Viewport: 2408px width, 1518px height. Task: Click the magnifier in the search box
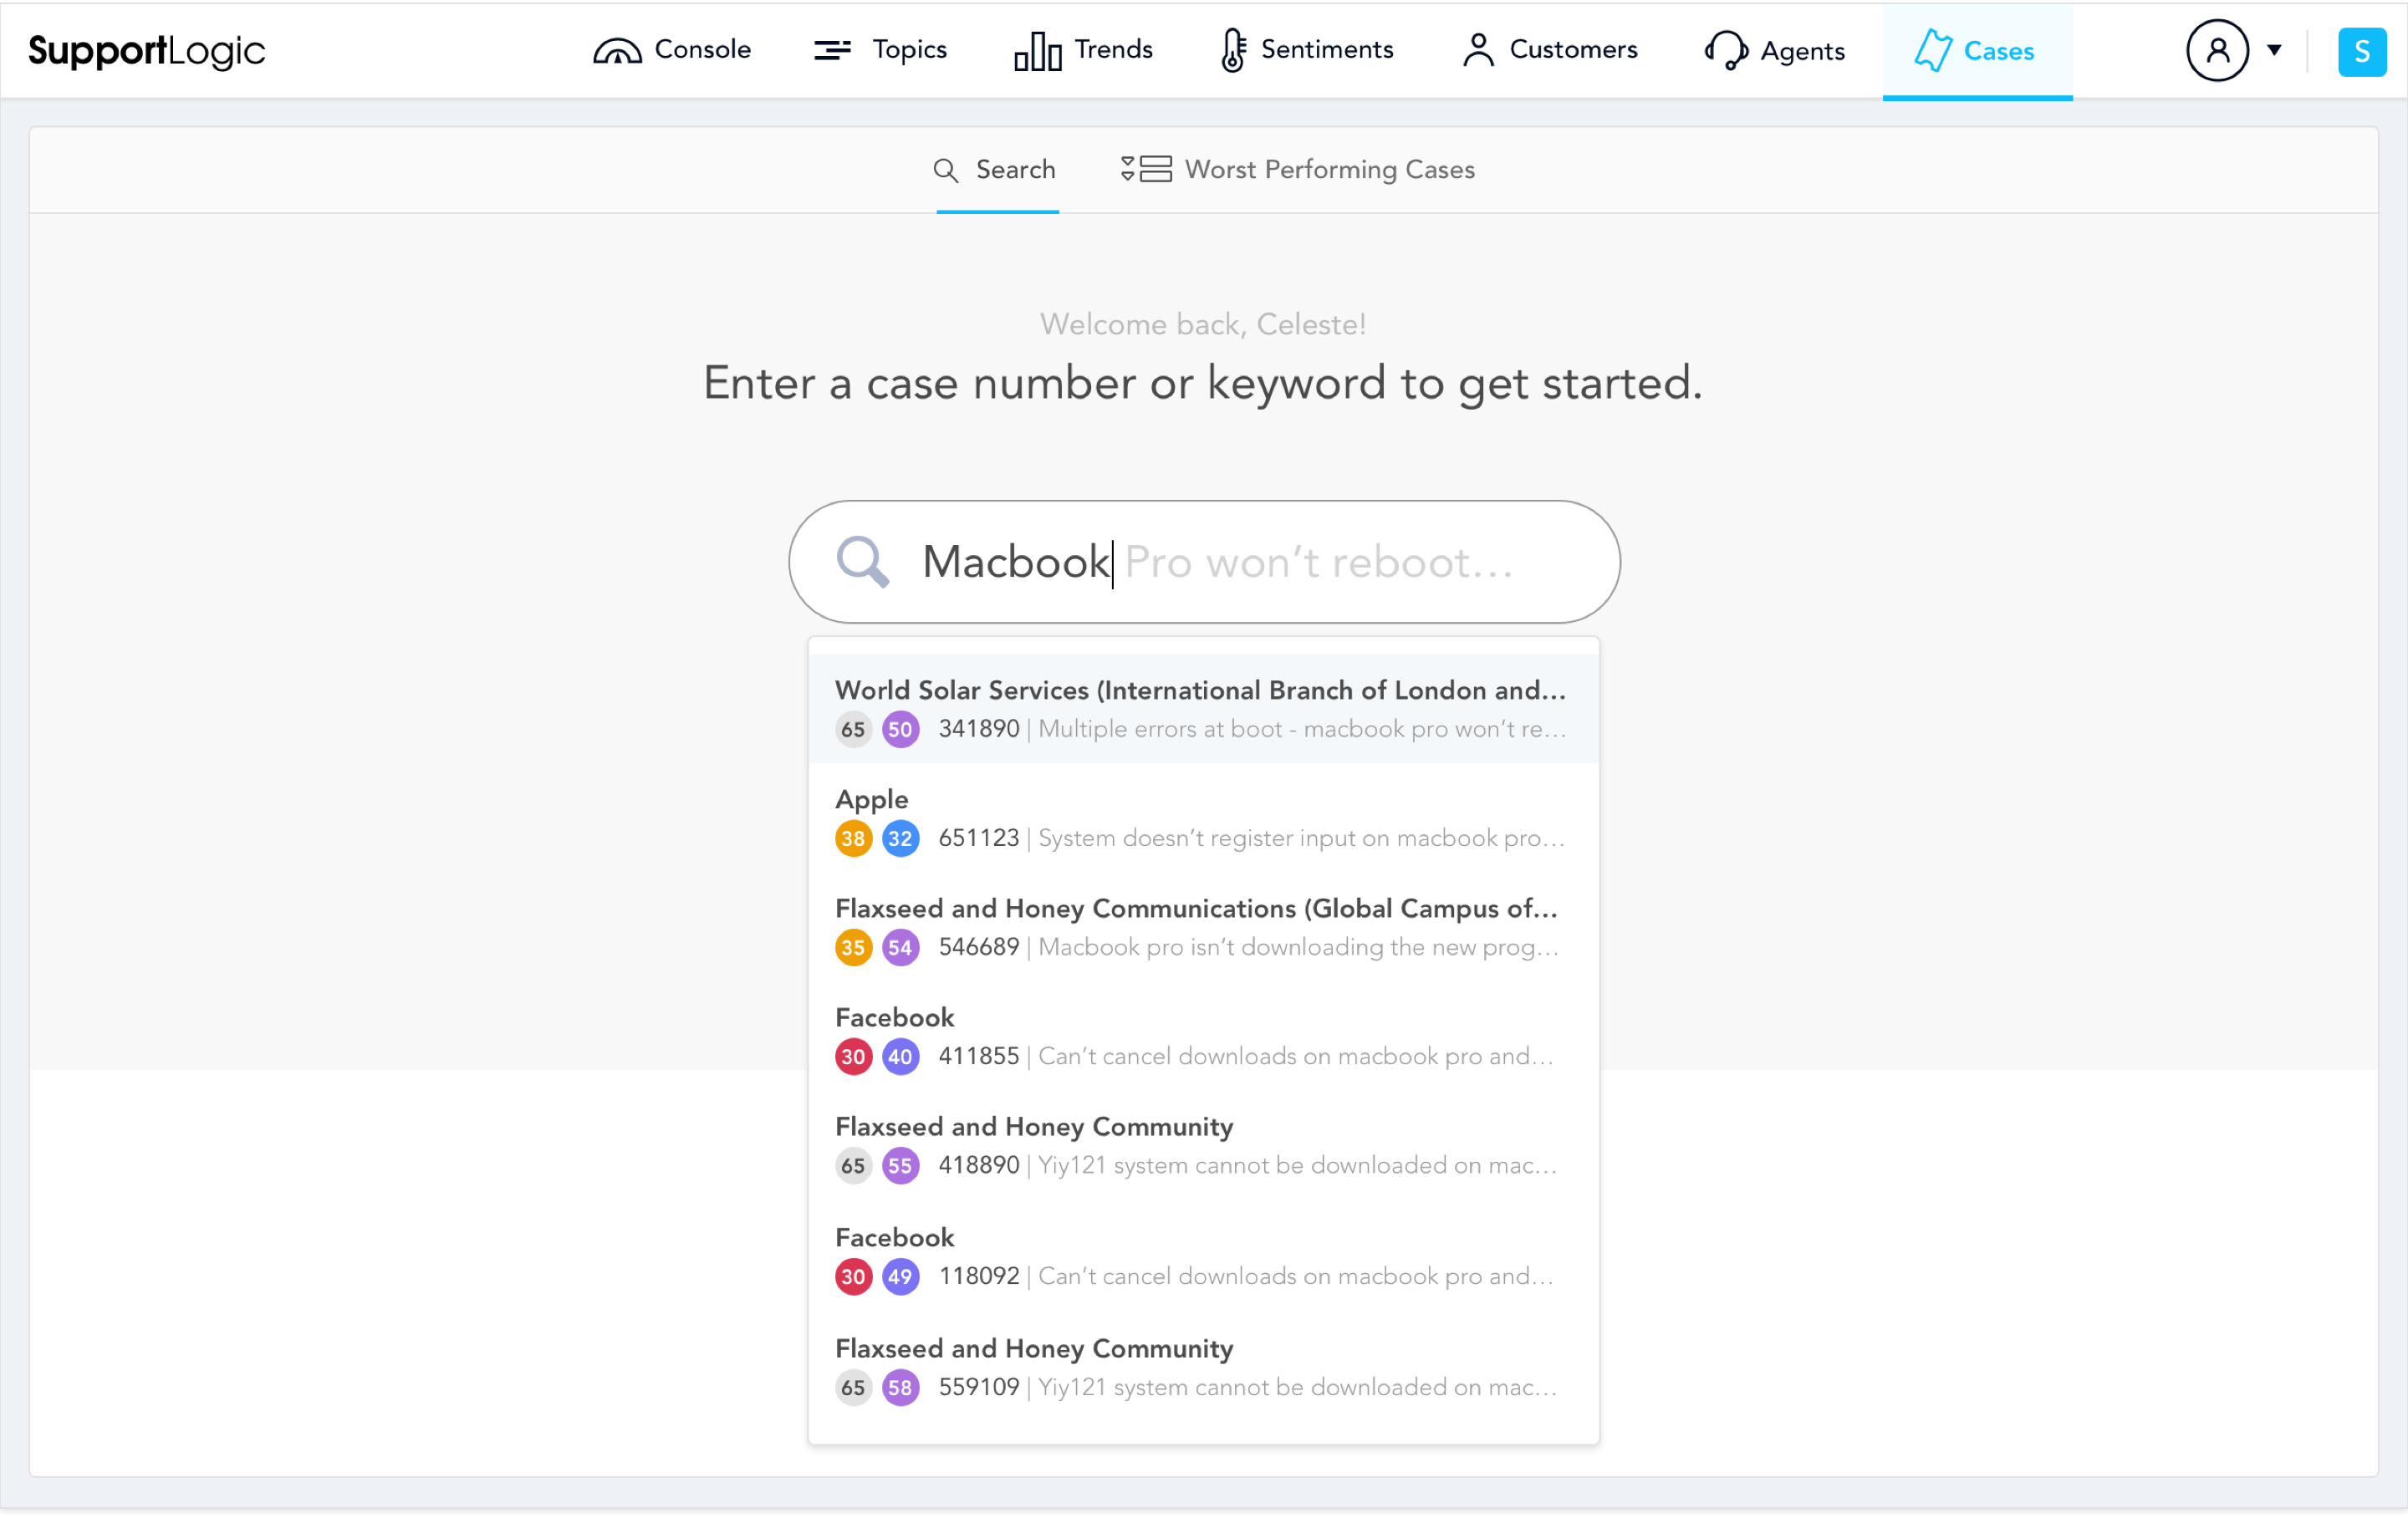tap(862, 562)
